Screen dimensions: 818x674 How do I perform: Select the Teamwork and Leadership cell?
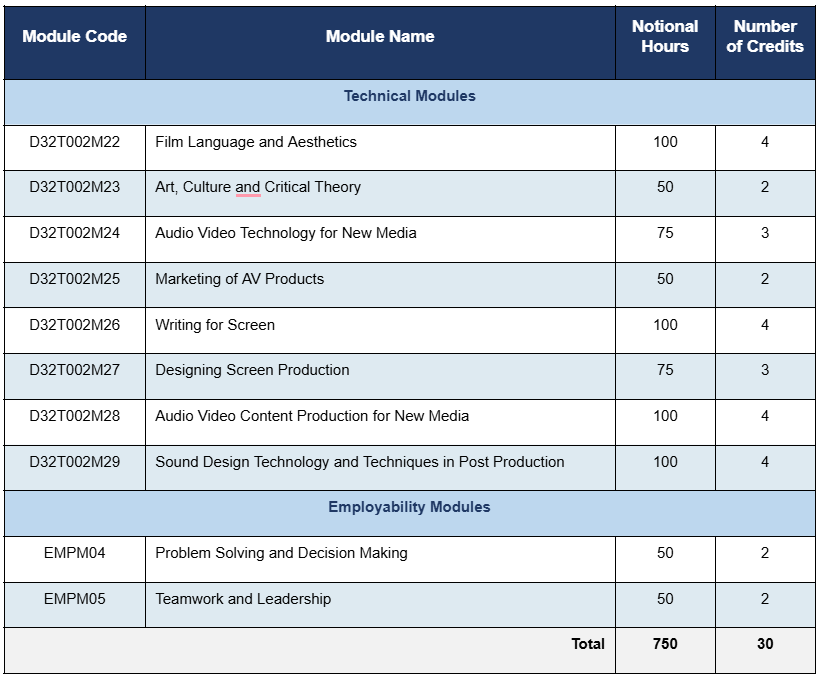(243, 599)
